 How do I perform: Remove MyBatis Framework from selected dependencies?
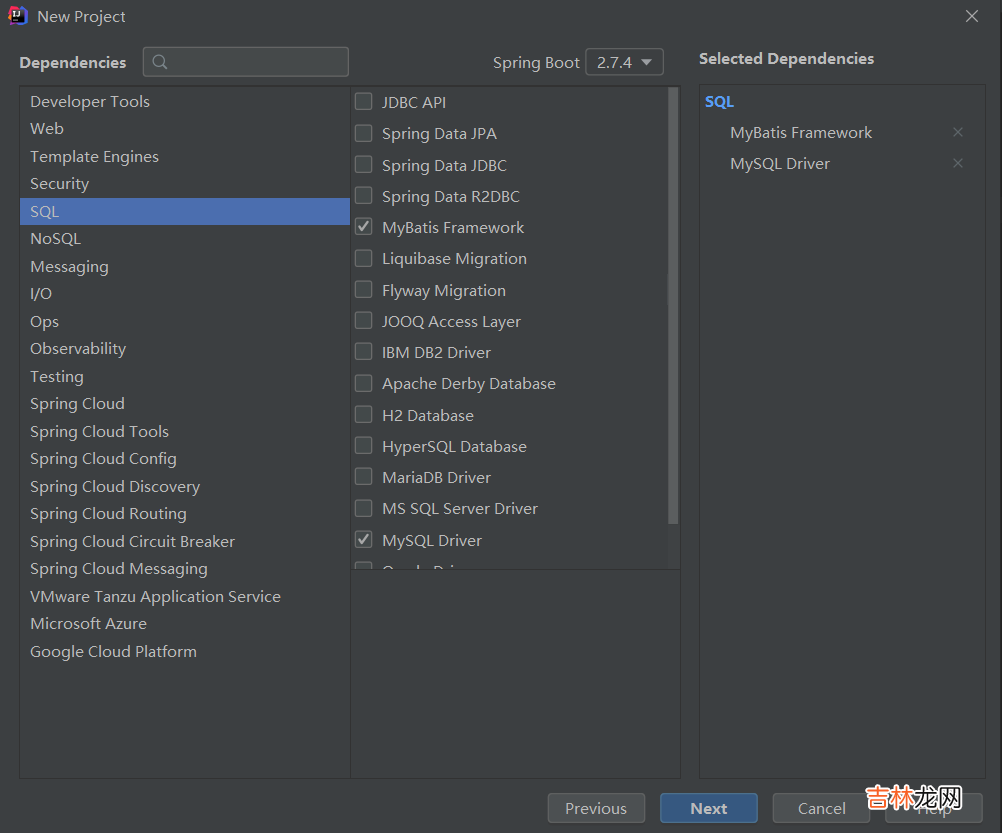point(957,133)
